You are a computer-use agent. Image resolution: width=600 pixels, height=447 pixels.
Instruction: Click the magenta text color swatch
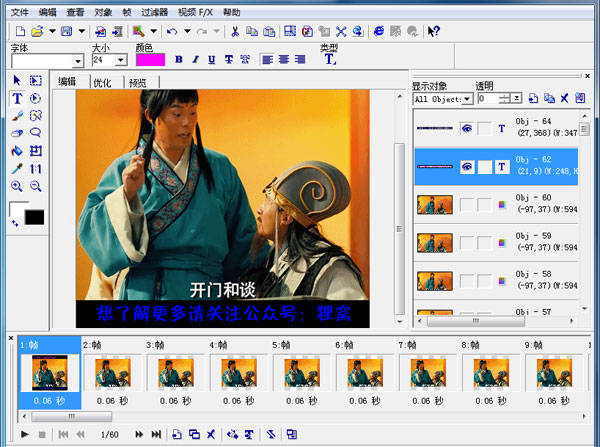click(x=150, y=60)
